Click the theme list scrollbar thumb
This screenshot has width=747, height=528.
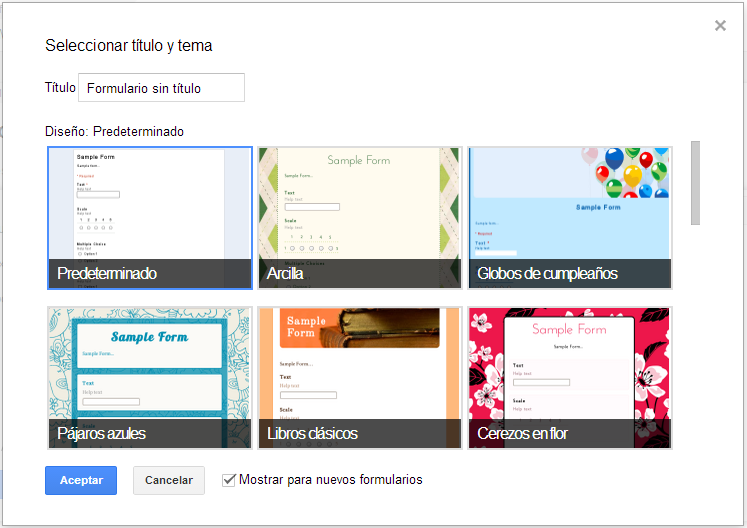(x=695, y=184)
